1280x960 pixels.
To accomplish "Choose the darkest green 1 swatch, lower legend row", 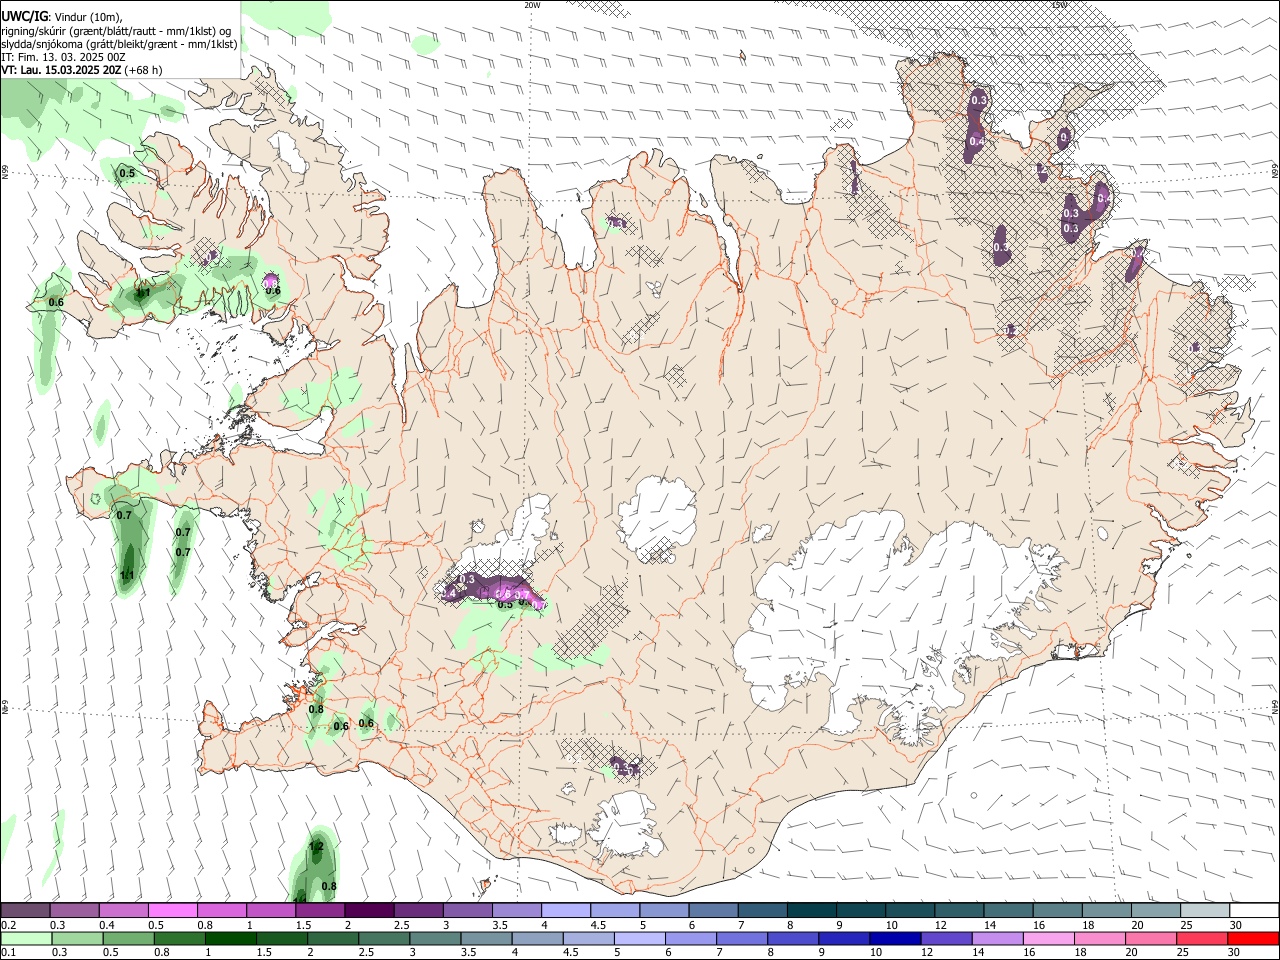I will pyautogui.click(x=230, y=938).
